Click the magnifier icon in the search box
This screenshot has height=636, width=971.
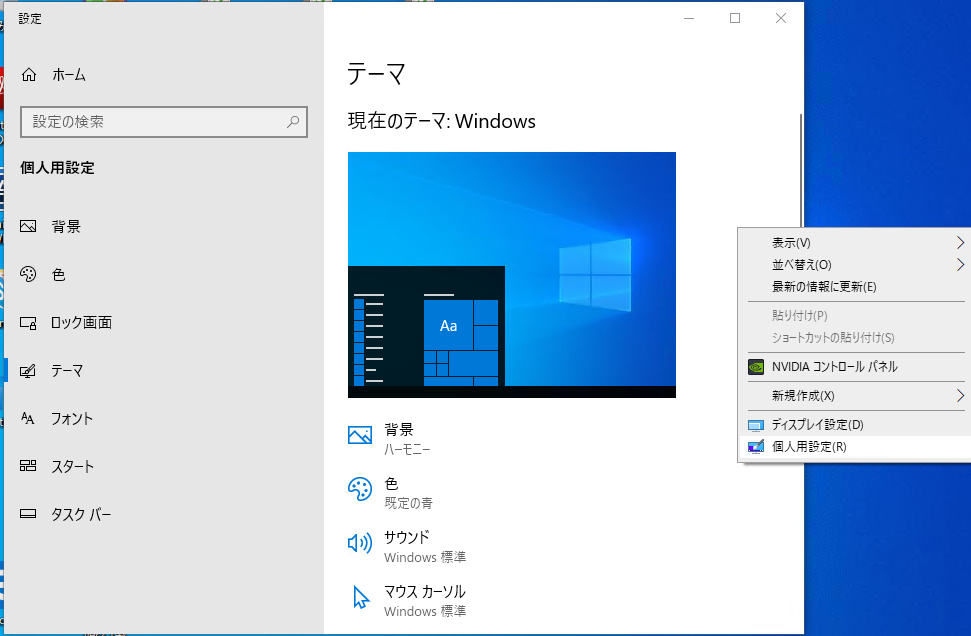pos(293,121)
